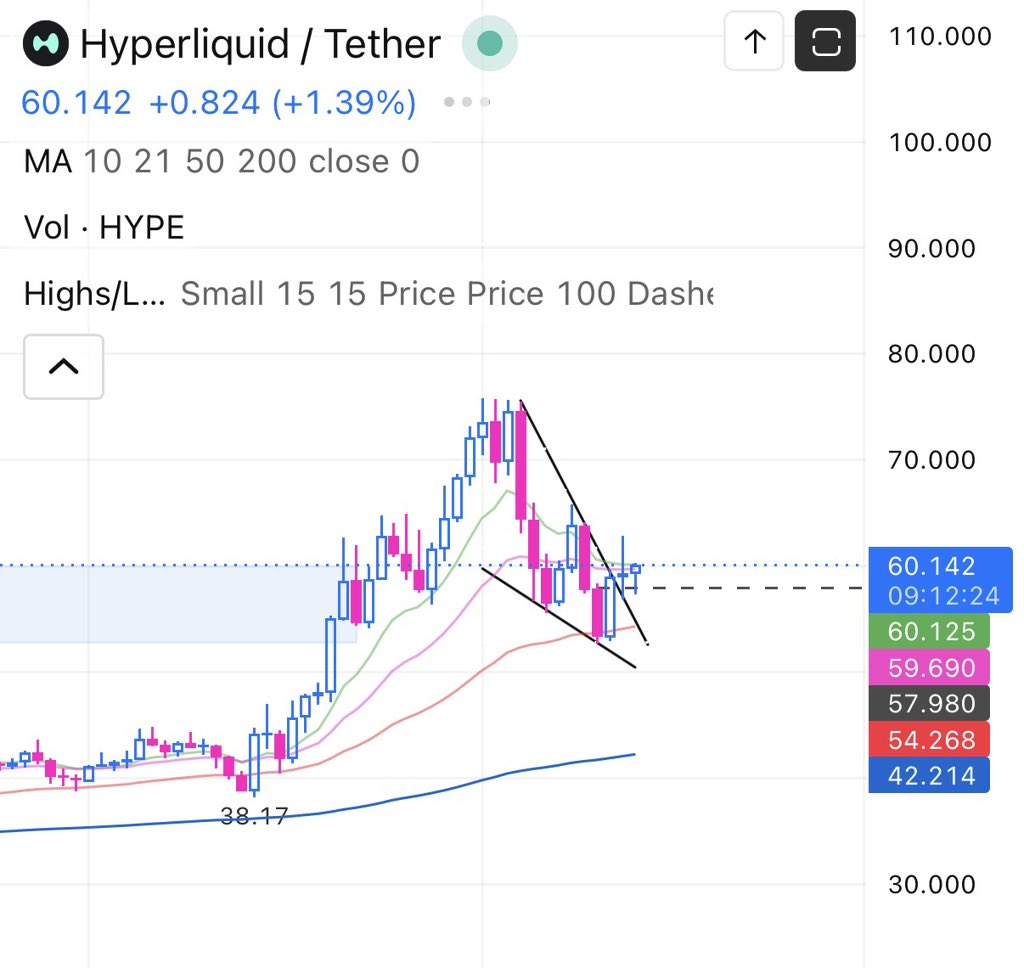Click the 38.17 low price marker
Screen dimensions: 1024x968
(x=254, y=816)
